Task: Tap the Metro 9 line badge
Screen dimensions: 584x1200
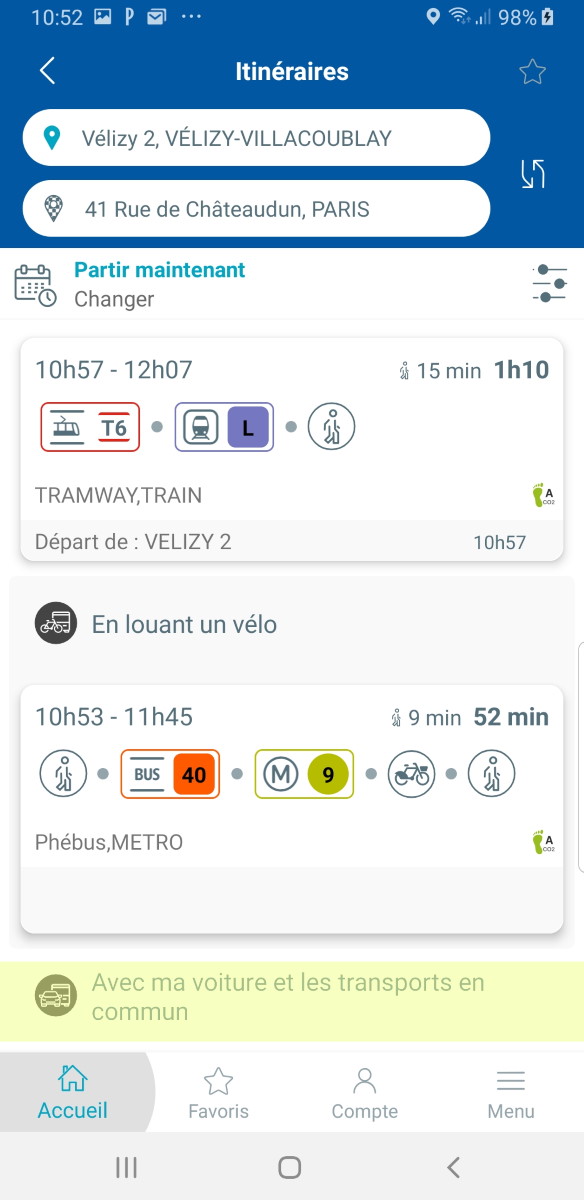Action: [x=304, y=774]
